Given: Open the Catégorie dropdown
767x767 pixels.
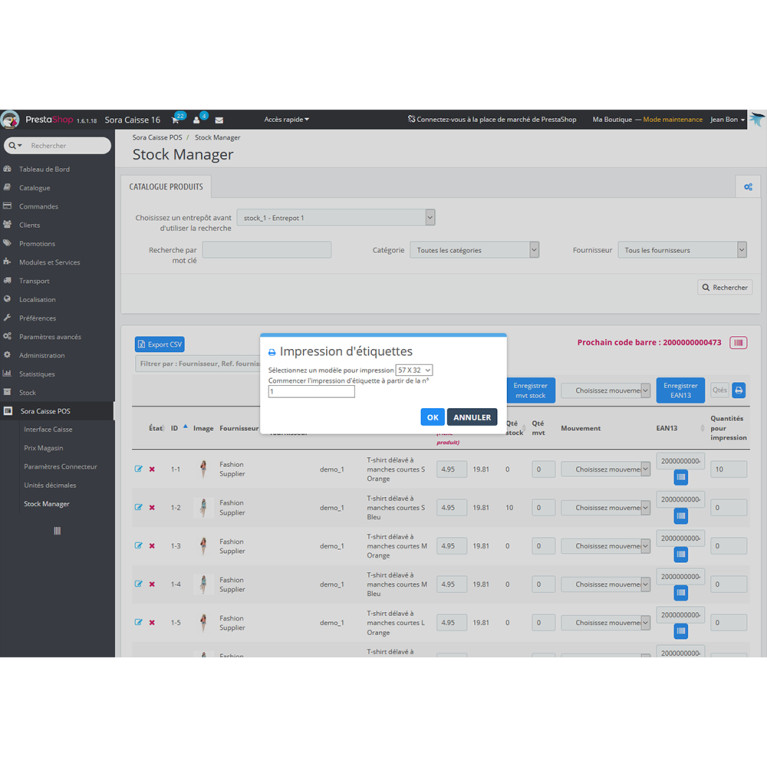Looking at the screenshot, I should click(474, 250).
